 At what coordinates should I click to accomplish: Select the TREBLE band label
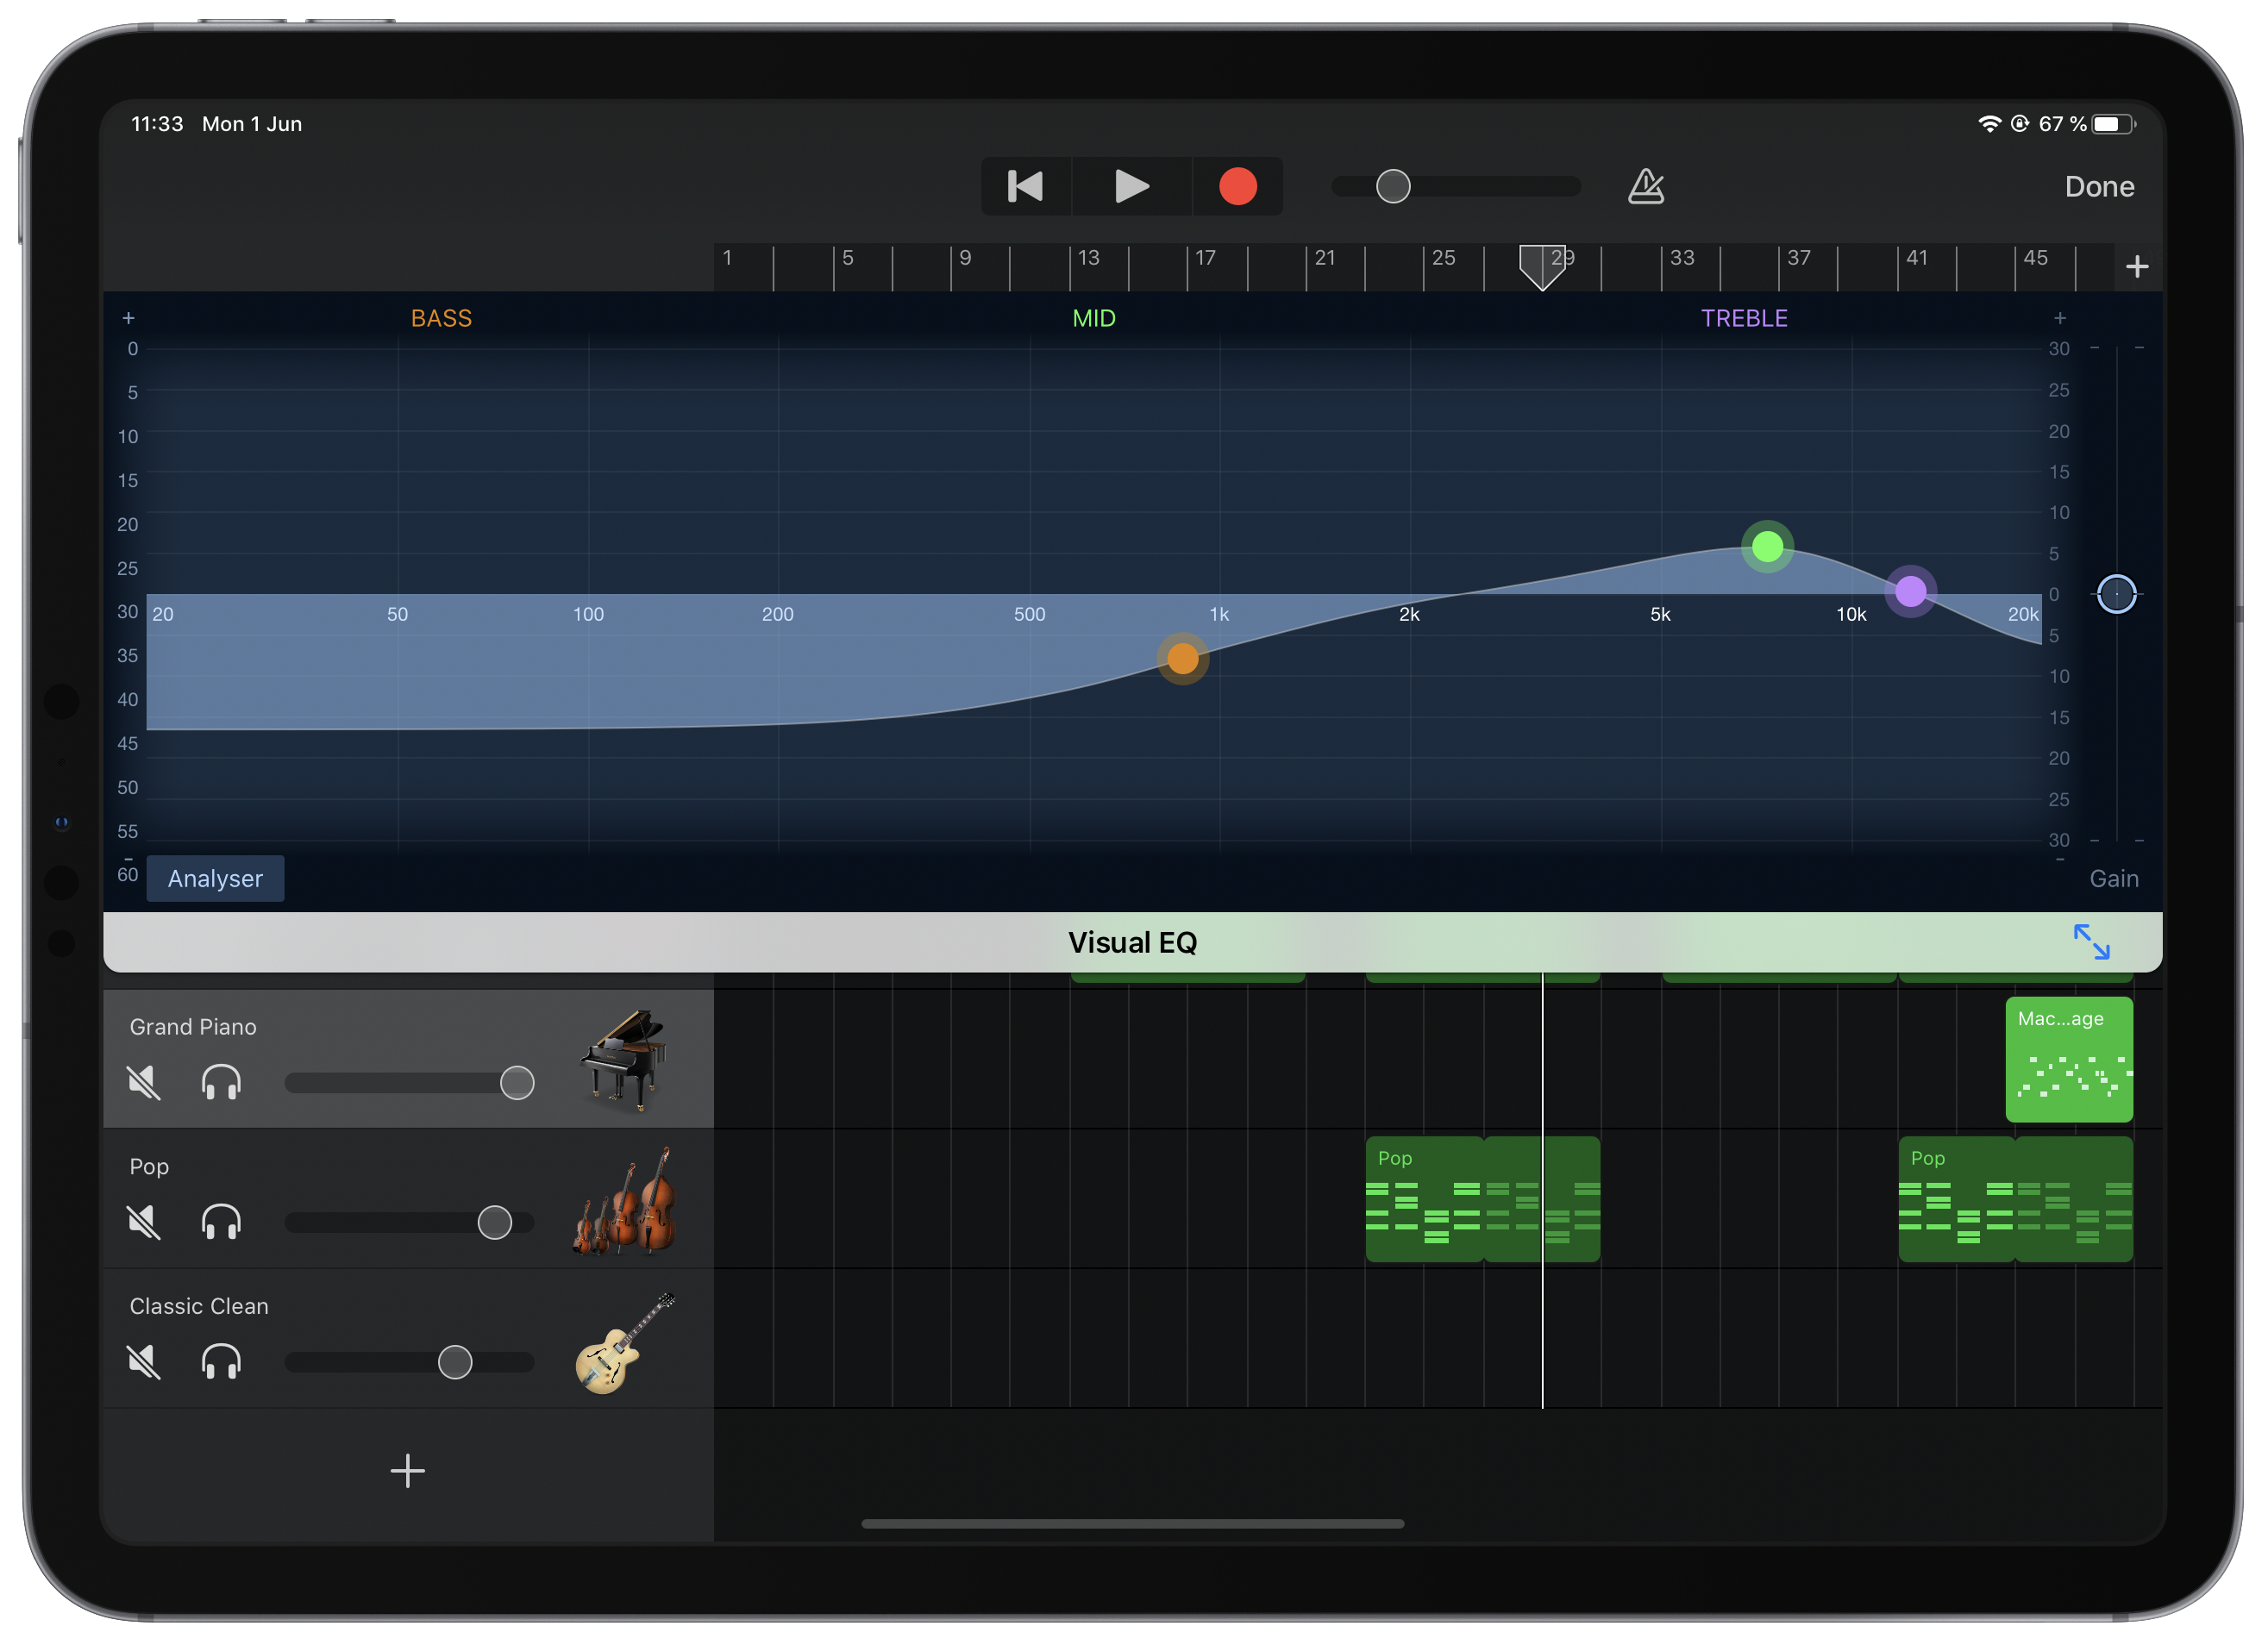click(1744, 318)
